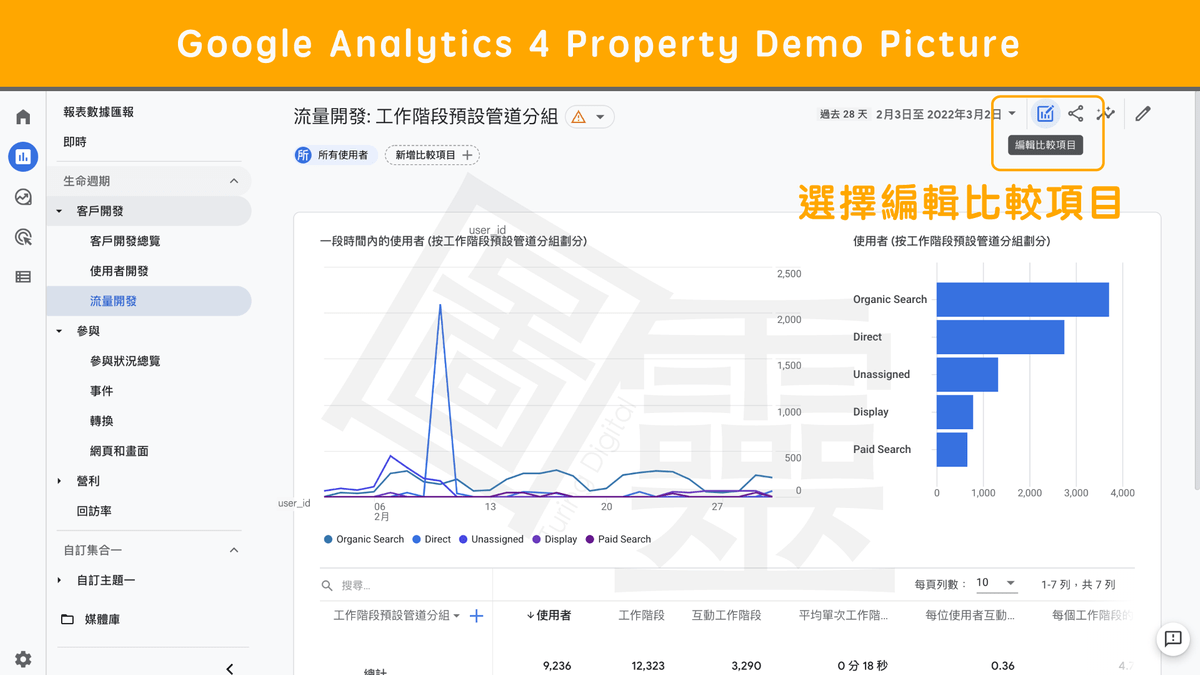Click the Organic Search legend color dot
Screen dimensions: 1200x675
[x=328, y=539]
